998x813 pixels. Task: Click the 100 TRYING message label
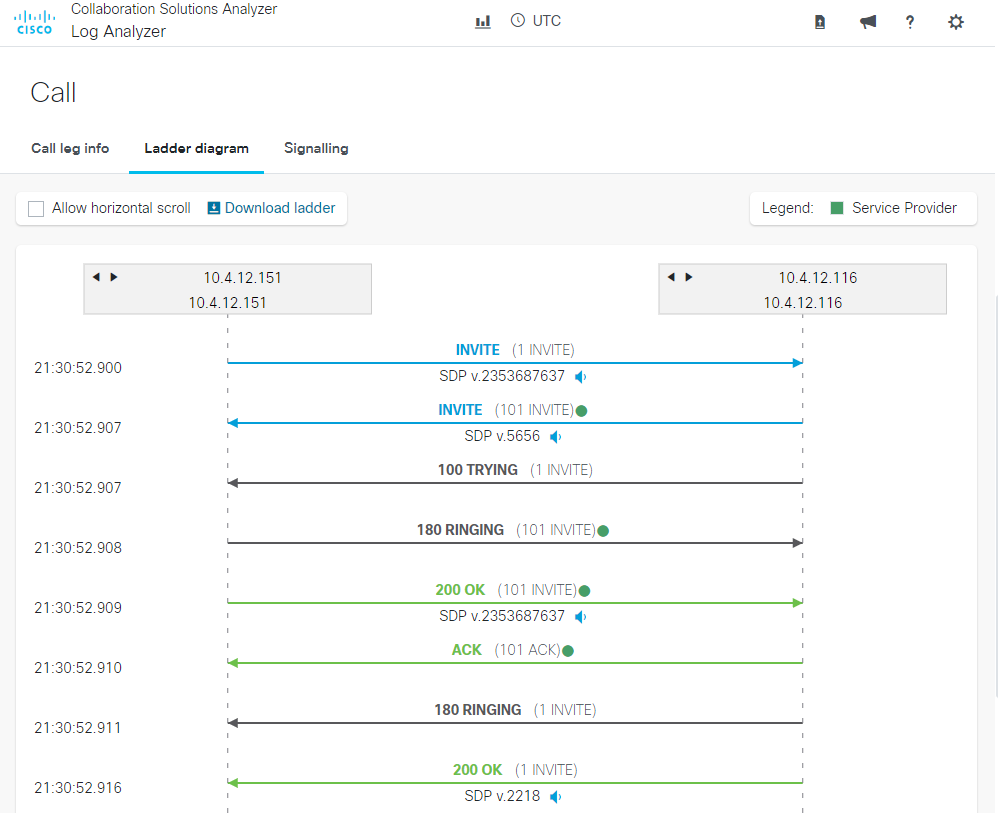coord(515,470)
